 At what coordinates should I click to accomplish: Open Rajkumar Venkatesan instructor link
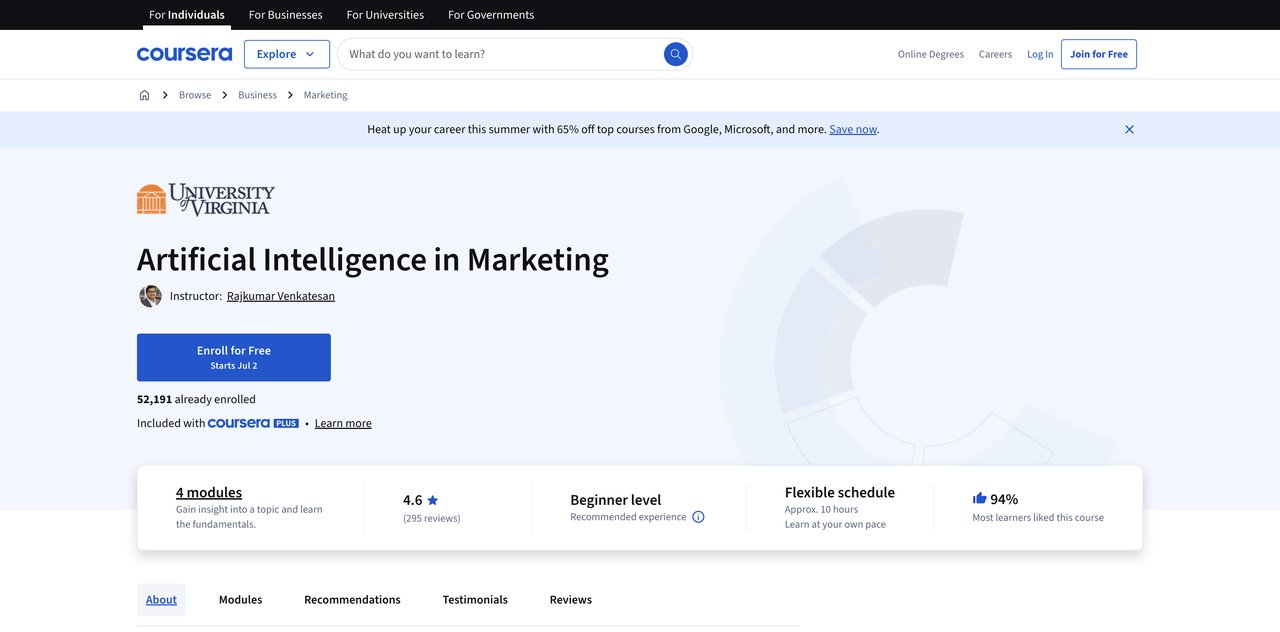click(x=281, y=296)
